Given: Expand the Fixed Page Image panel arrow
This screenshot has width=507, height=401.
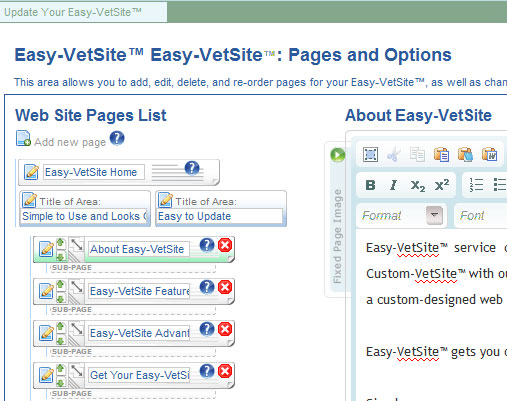Looking at the screenshot, I should 337,155.
